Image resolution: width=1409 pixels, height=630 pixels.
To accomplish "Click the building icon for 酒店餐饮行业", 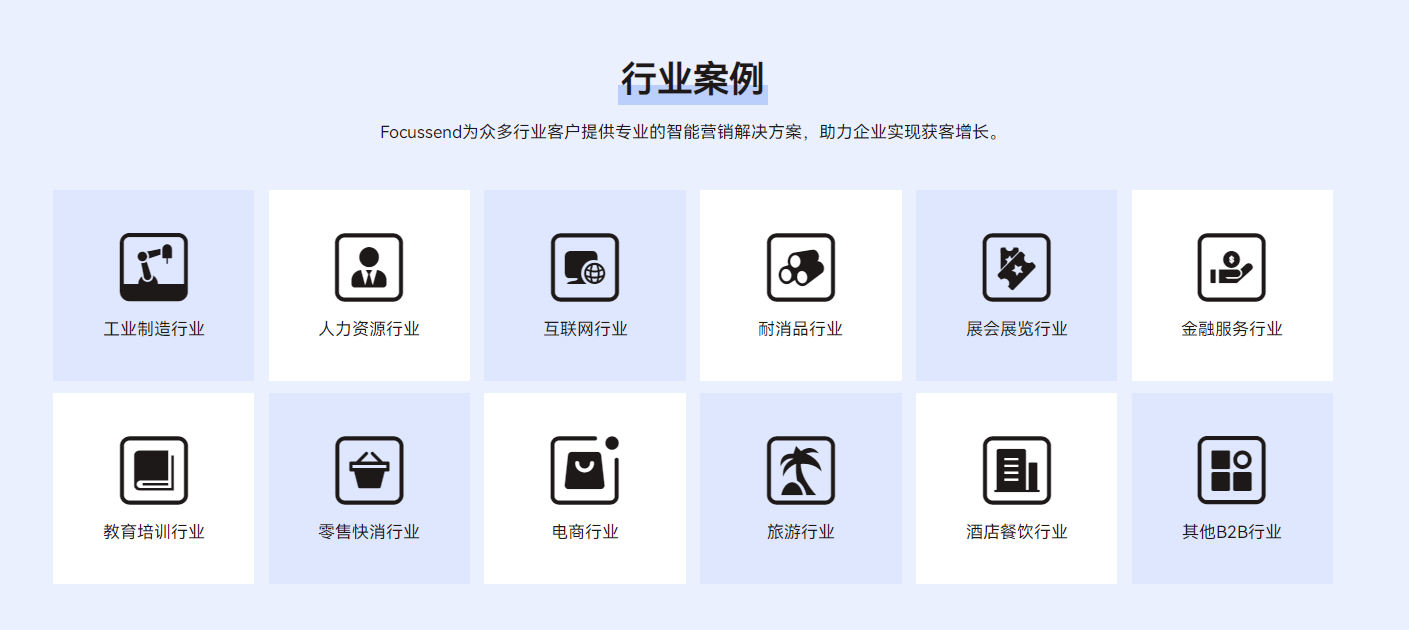I will point(1016,470).
